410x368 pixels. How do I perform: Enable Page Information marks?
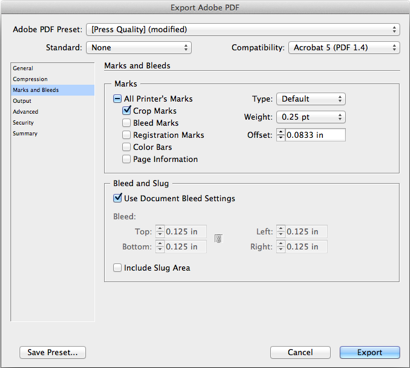[x=126, y=159]
